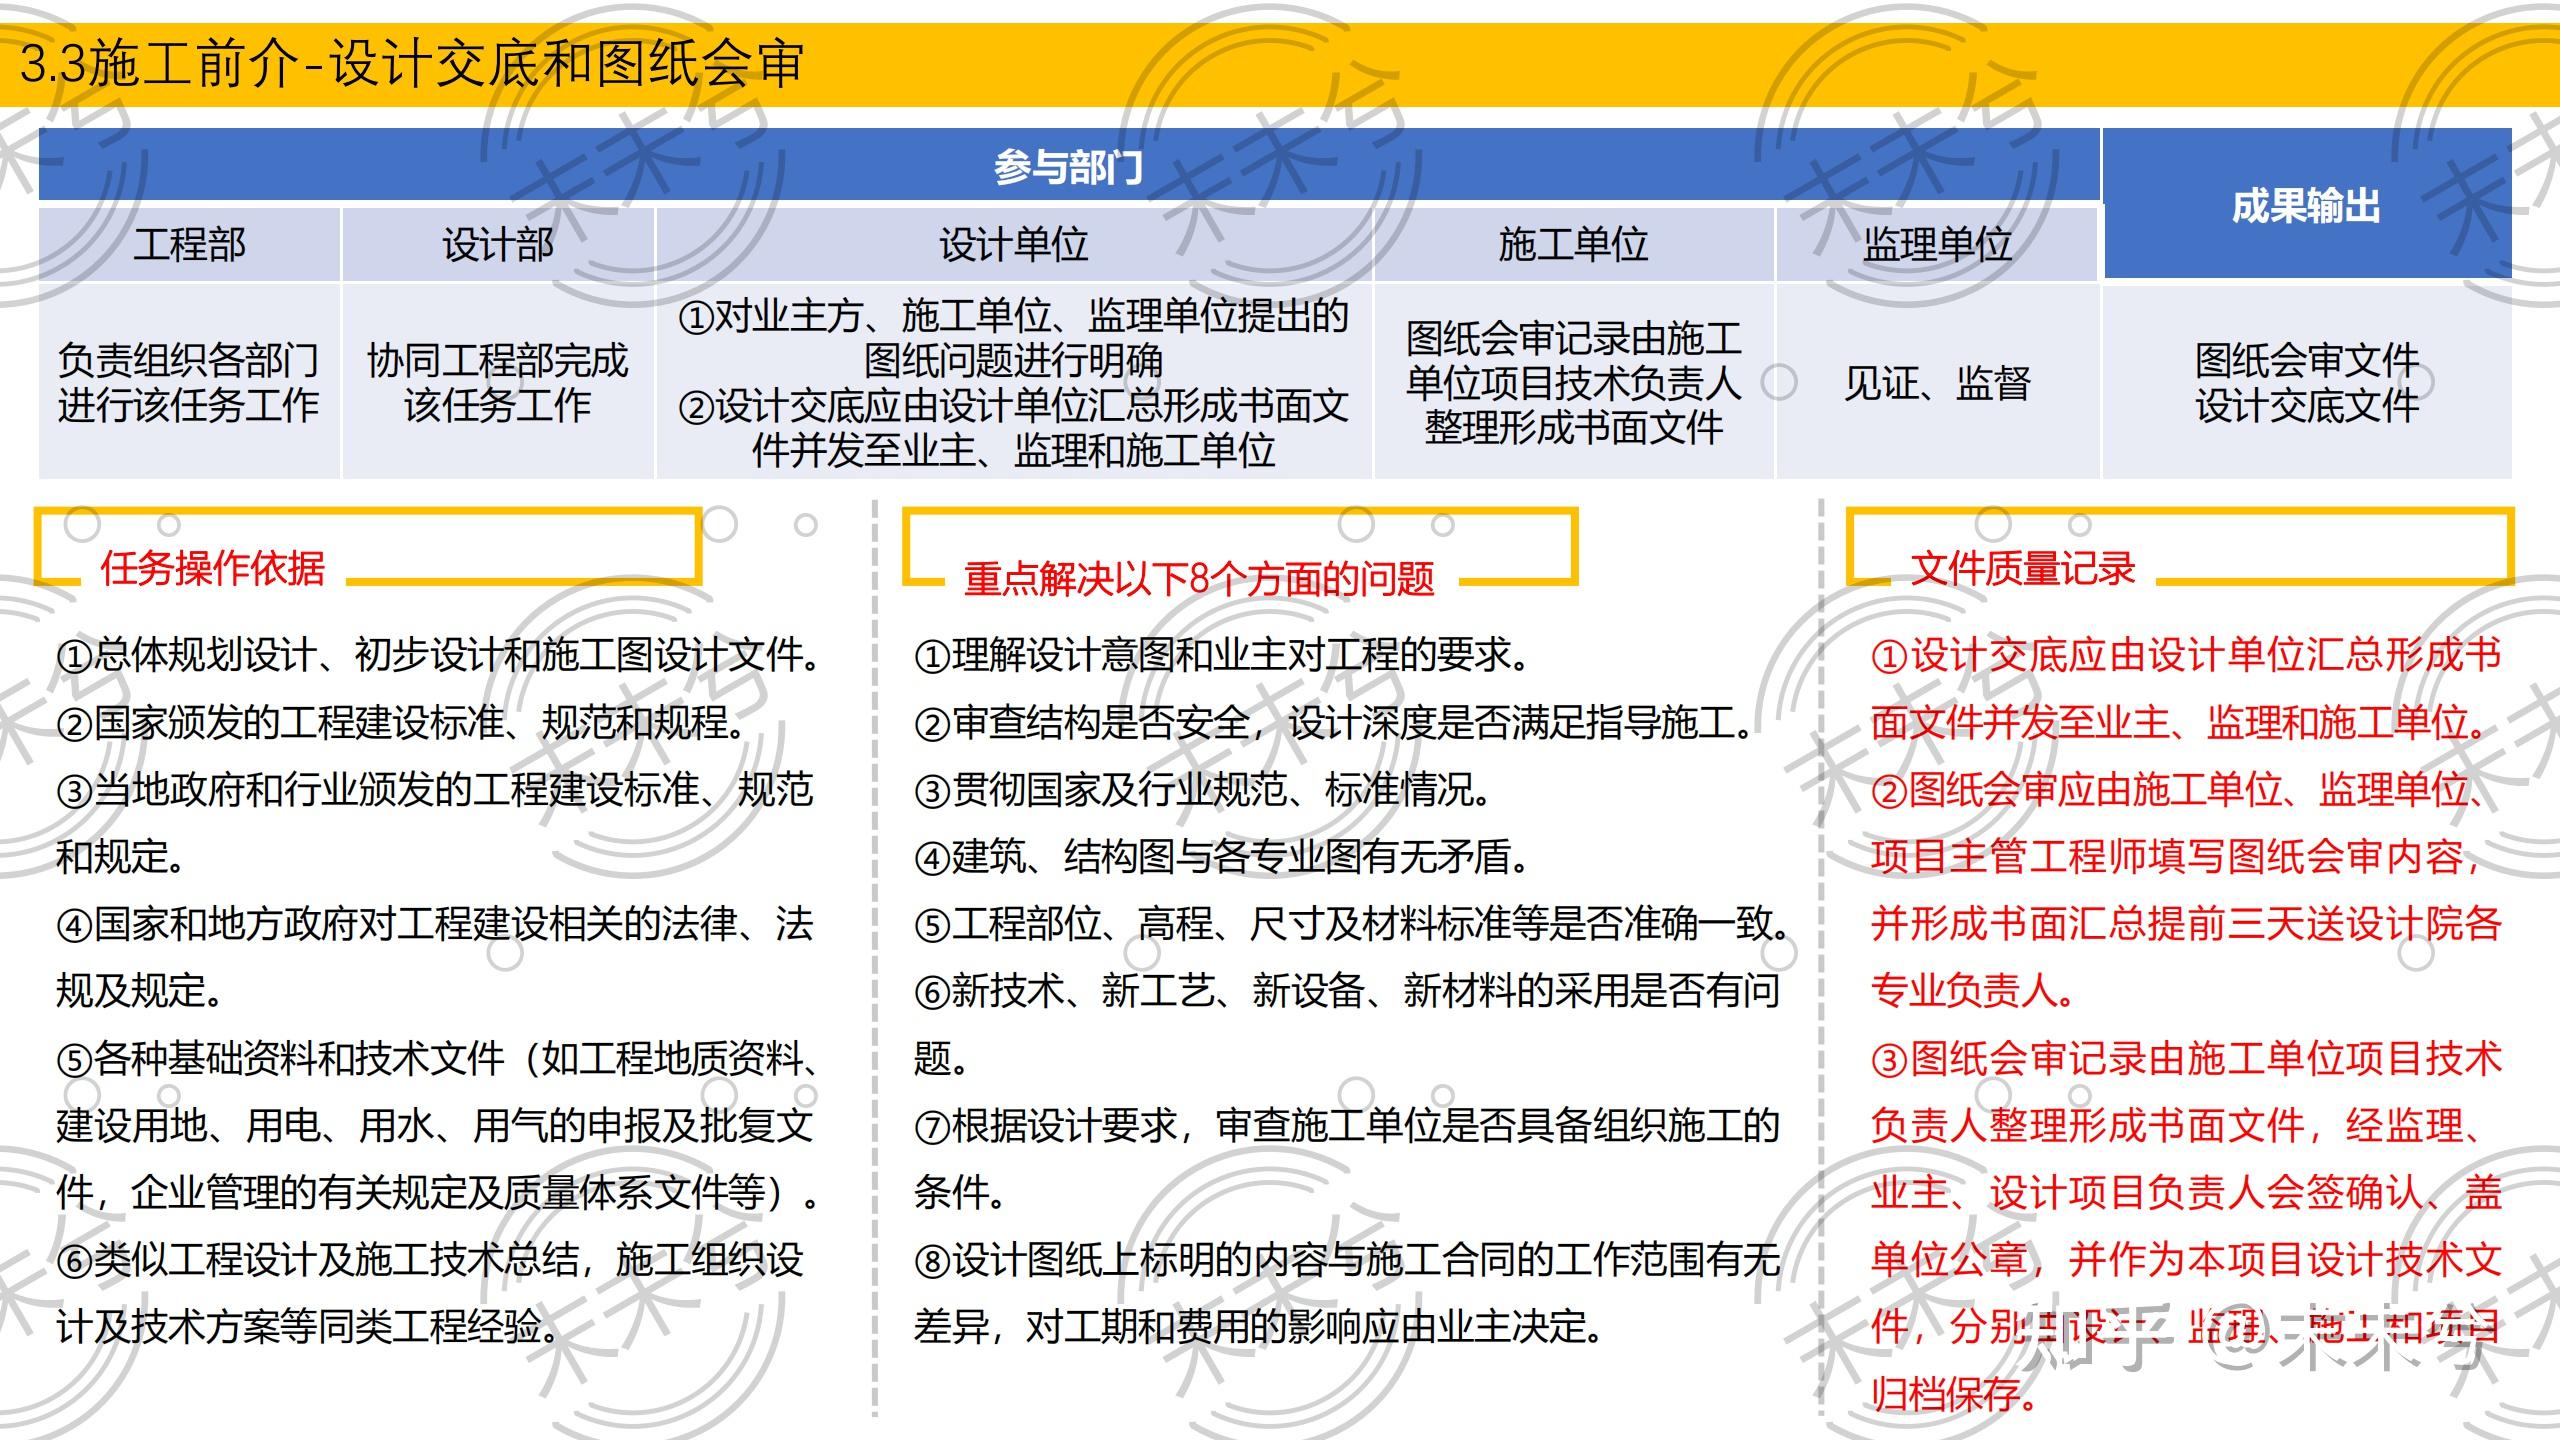
Task: Select cell '负责组织各部门进行该任务工作'
Action: pyautogui.click(x=189, y=382)
